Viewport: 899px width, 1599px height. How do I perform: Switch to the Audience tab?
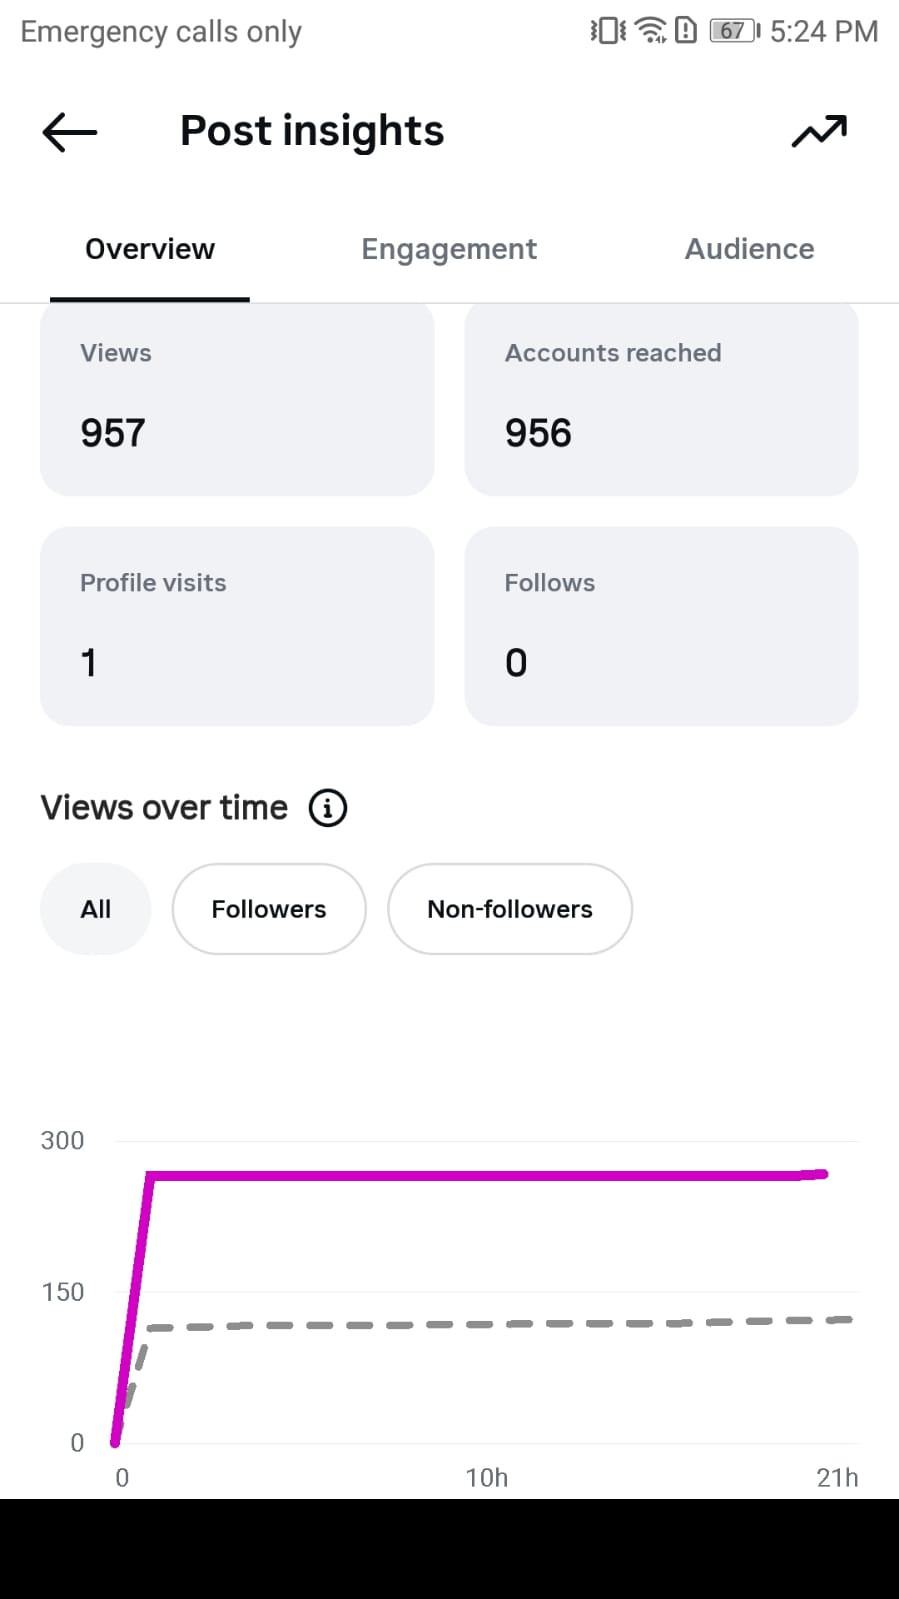click(749, 249)
